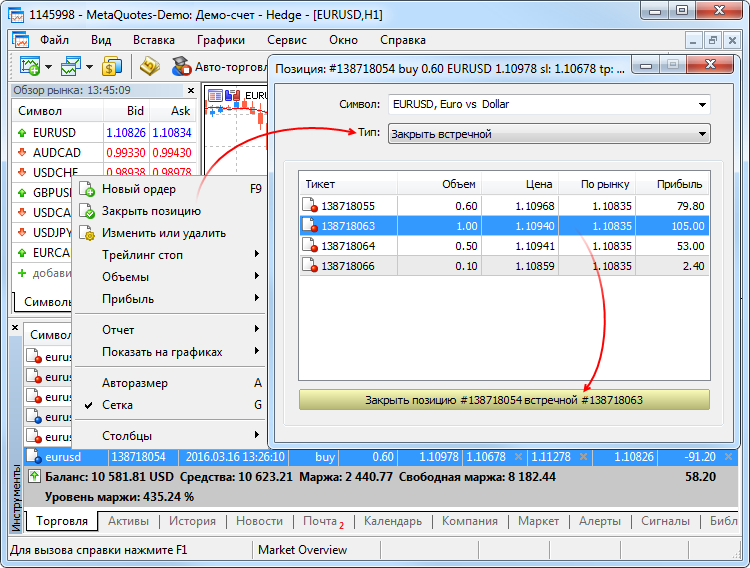Remove stop loss 1.10678 with x
Viewport: 750px width, 568px height.
(x=518, y=457)
